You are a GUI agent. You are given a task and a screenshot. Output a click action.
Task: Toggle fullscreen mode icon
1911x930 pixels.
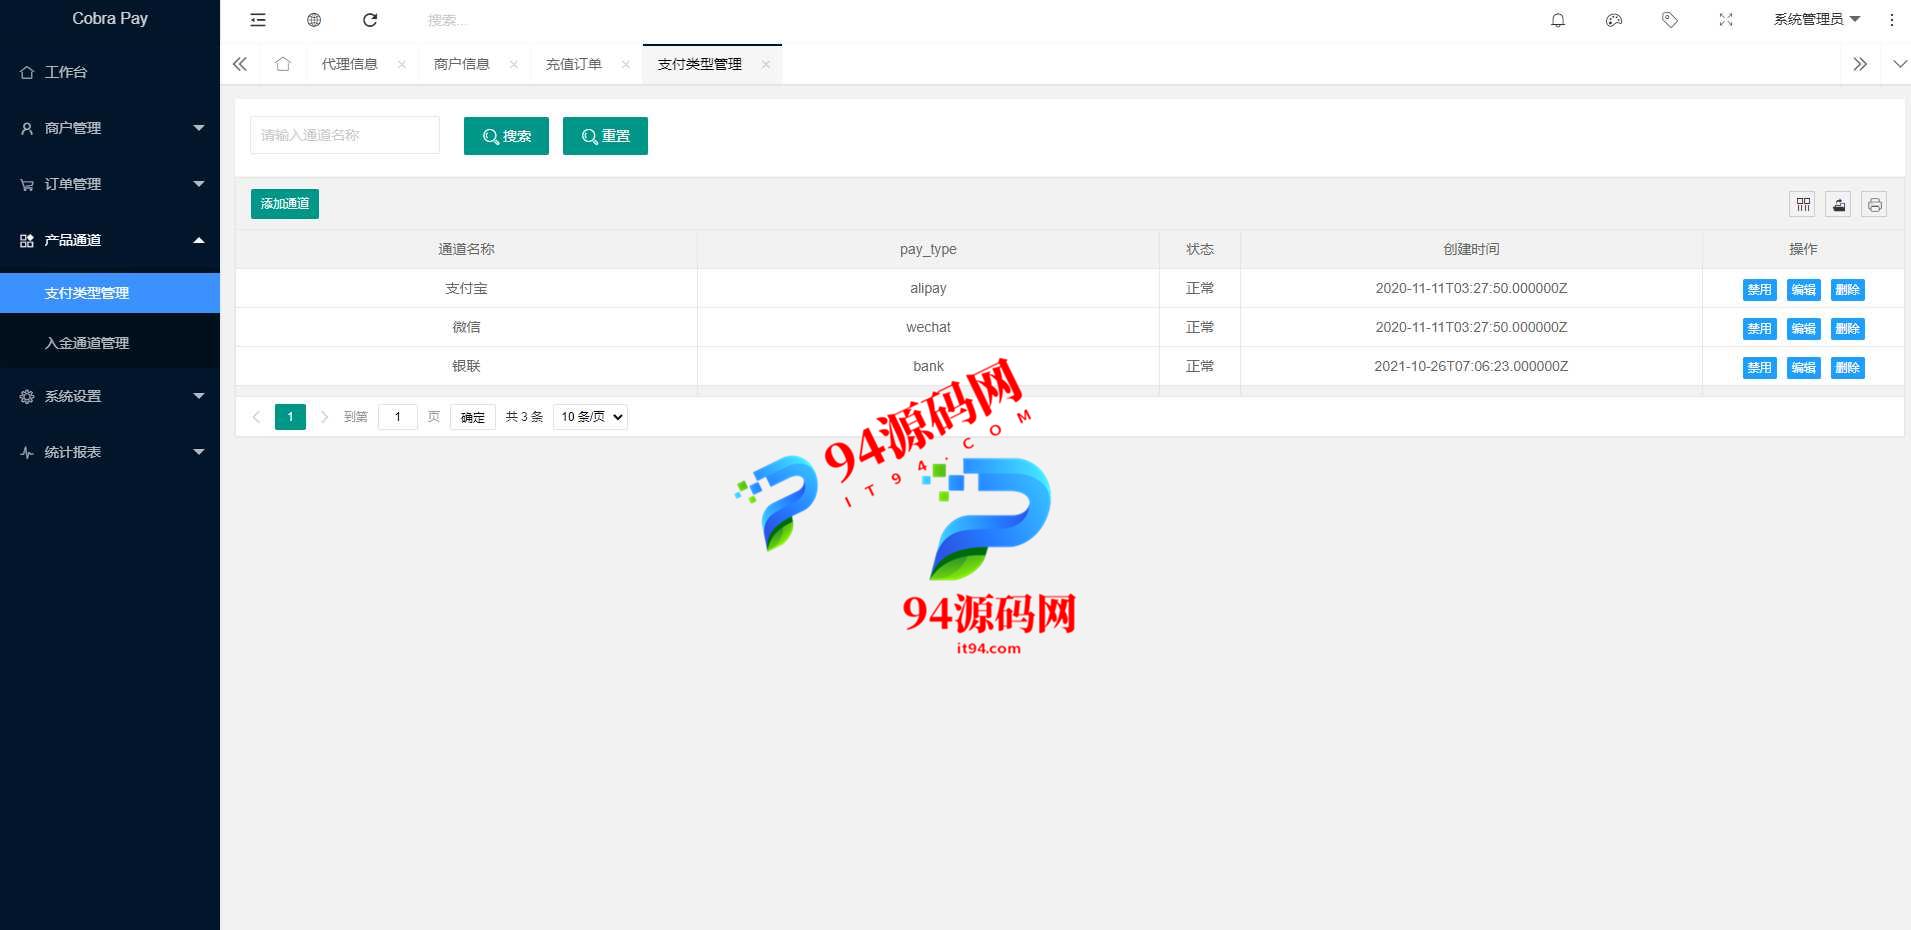[1726, 20]
